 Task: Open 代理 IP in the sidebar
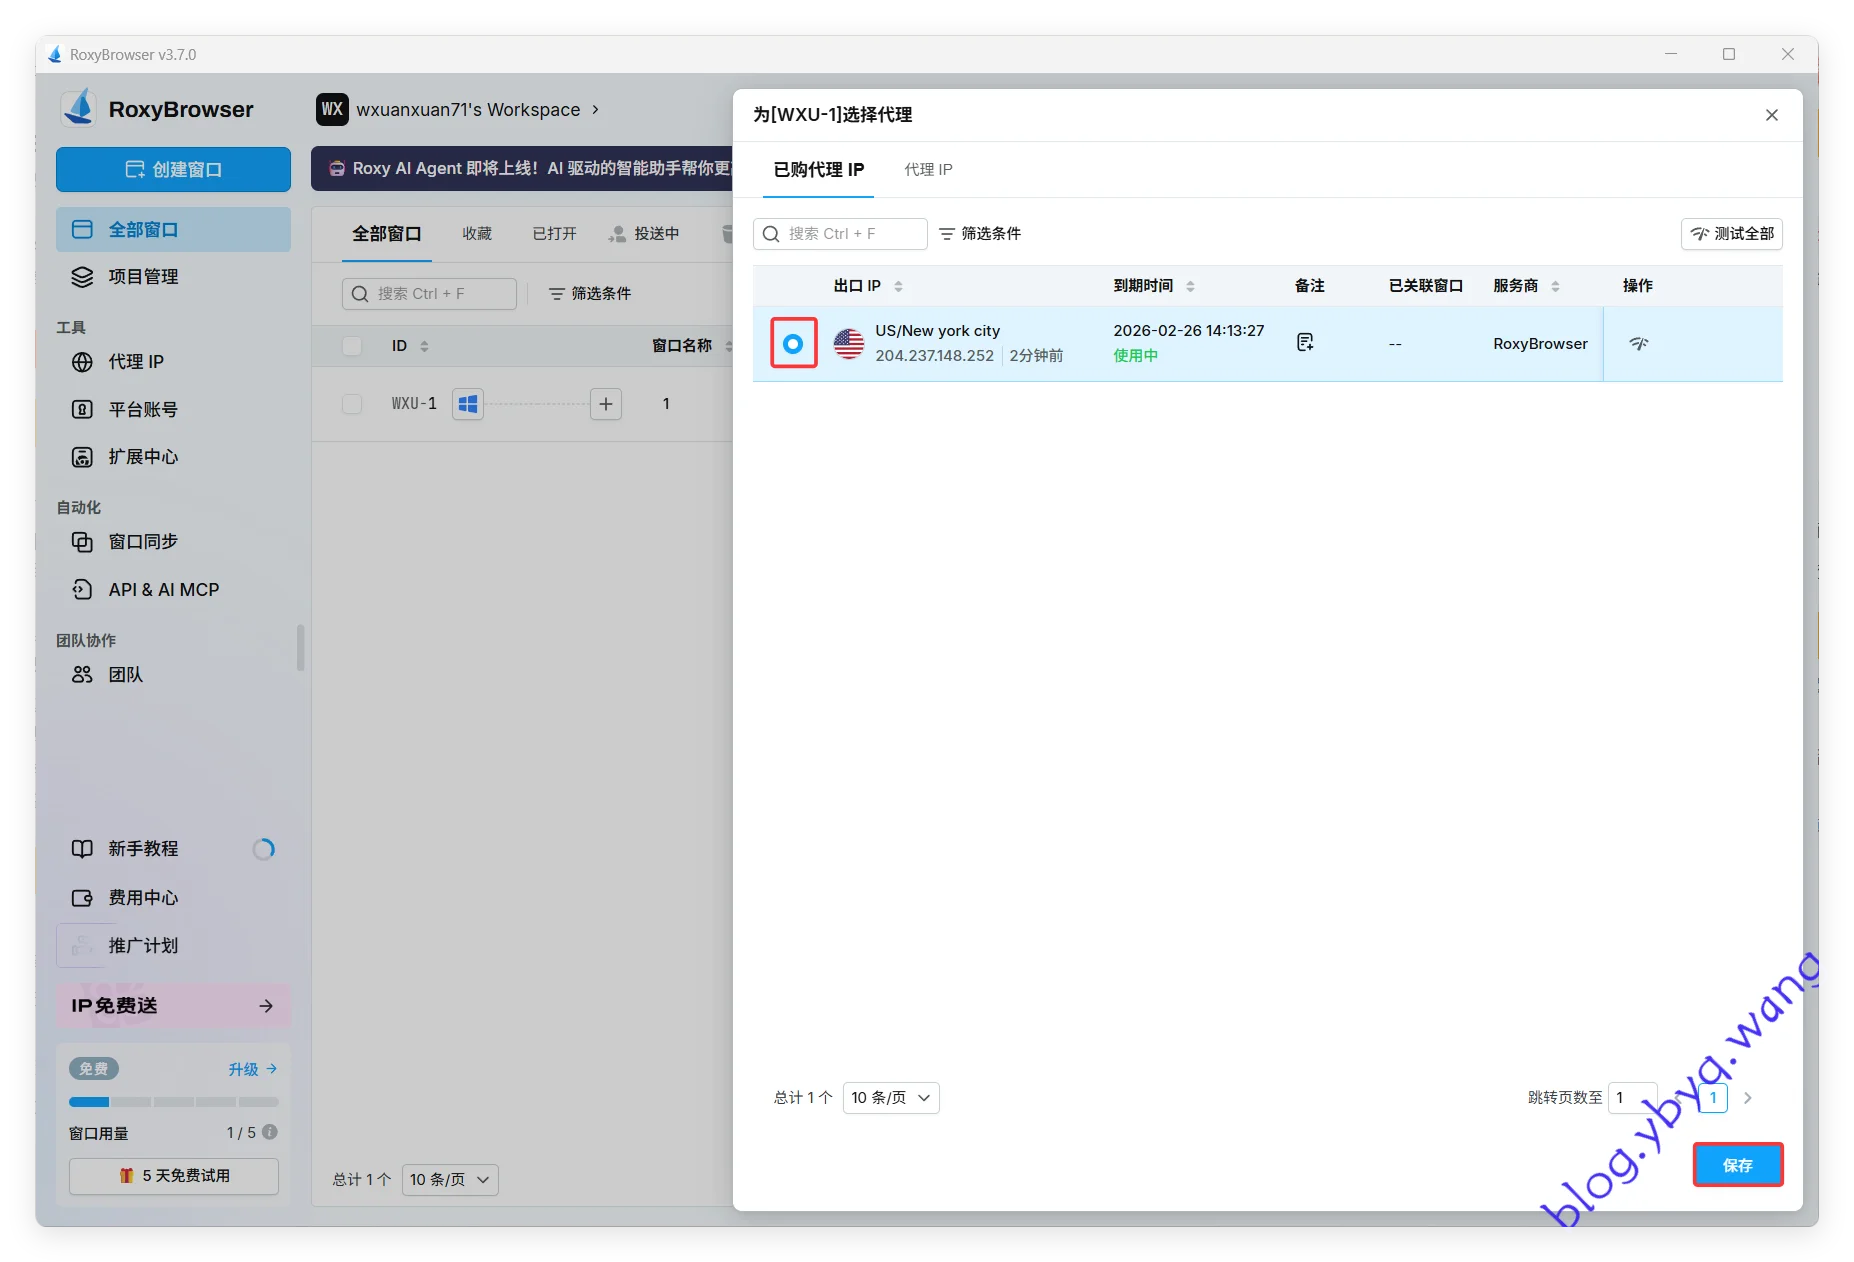pos(135,362)
